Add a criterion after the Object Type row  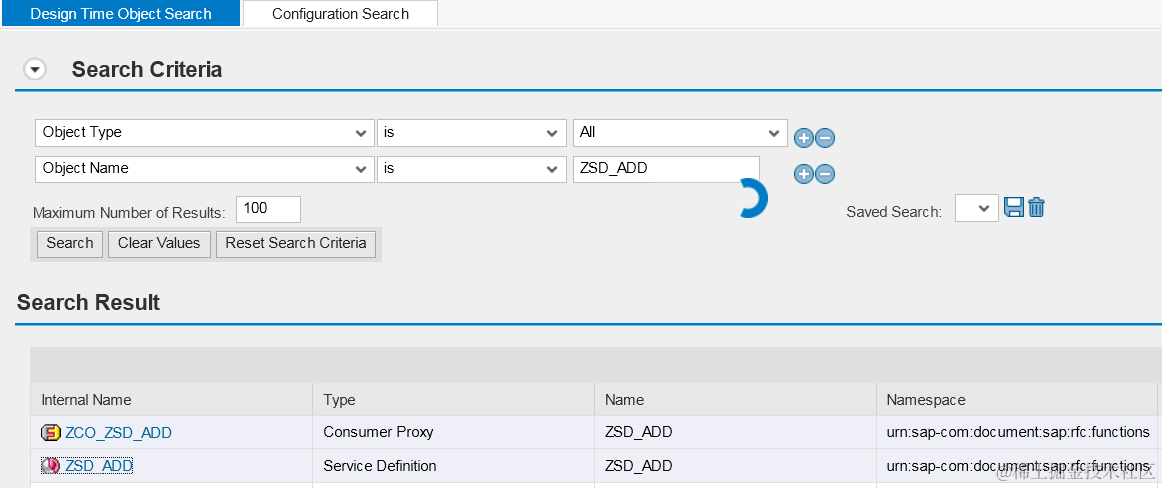click(803, 138)
